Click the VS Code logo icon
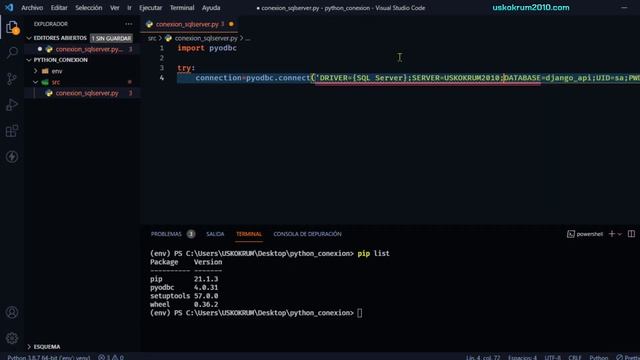The height and width of the screenshot is (360, 640). tap(9, 7)
